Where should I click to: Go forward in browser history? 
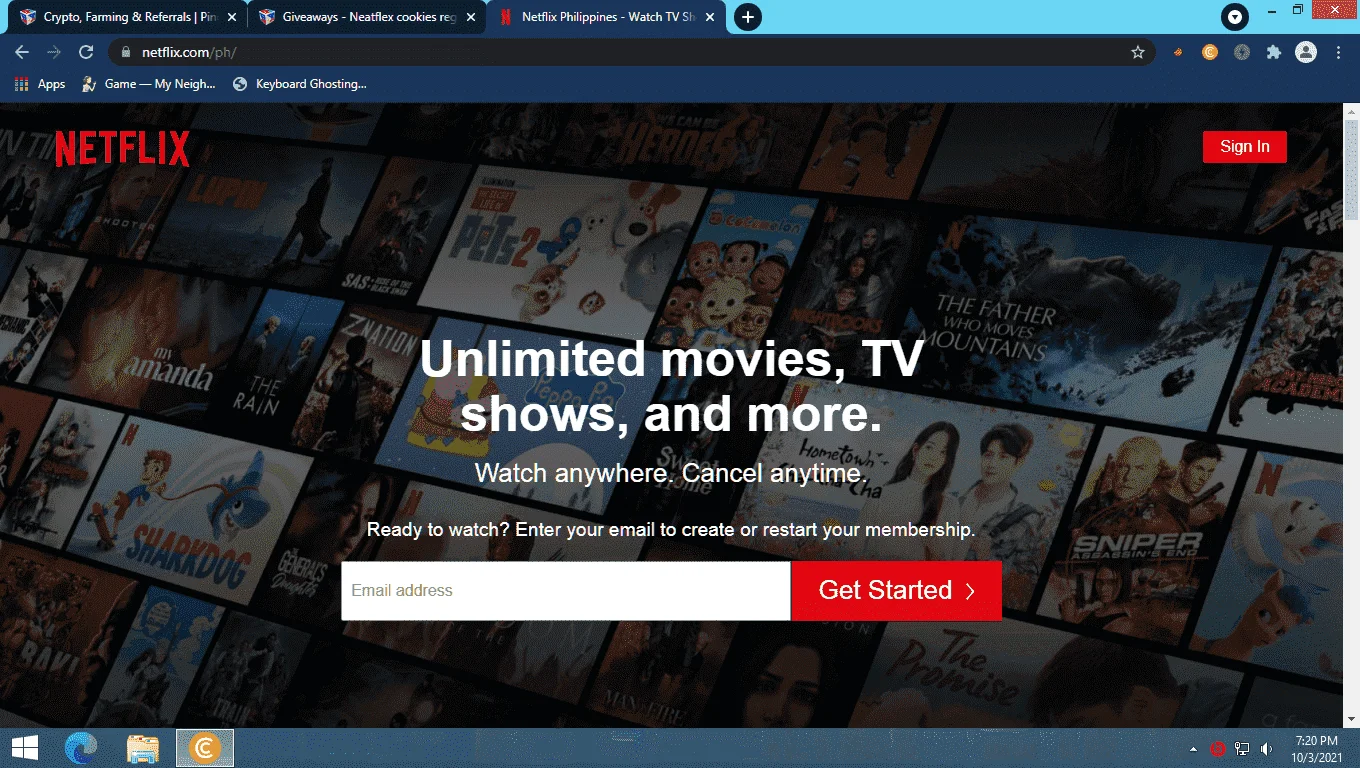[54, 52]
